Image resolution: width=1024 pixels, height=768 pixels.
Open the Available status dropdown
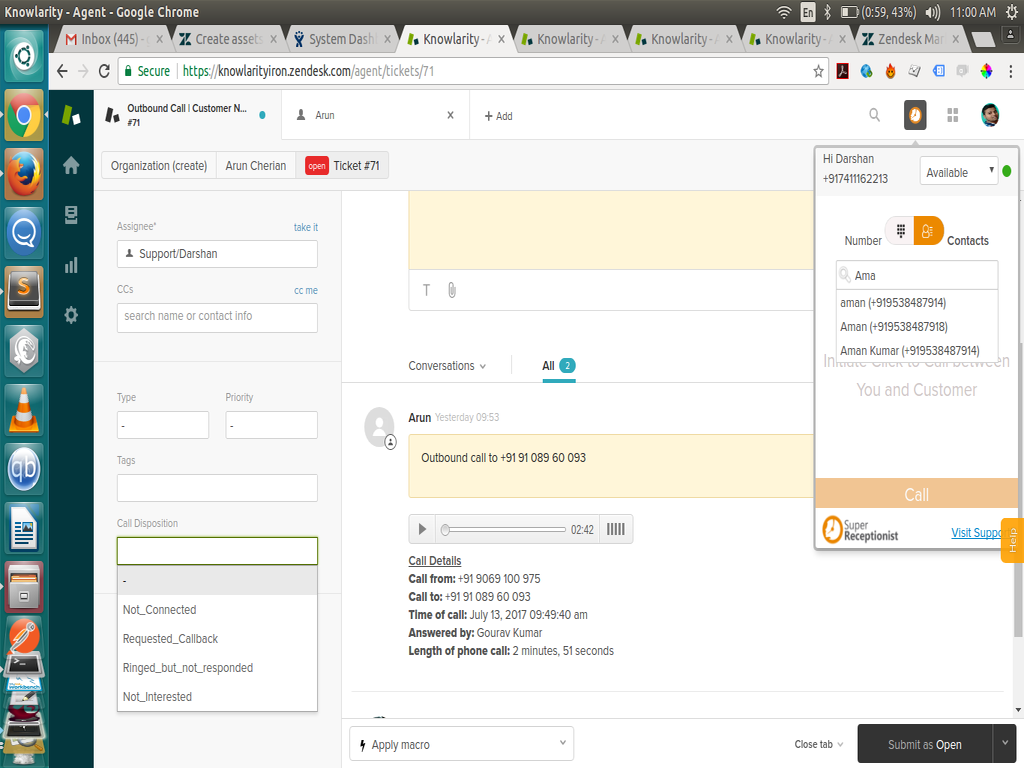[958, 172]
